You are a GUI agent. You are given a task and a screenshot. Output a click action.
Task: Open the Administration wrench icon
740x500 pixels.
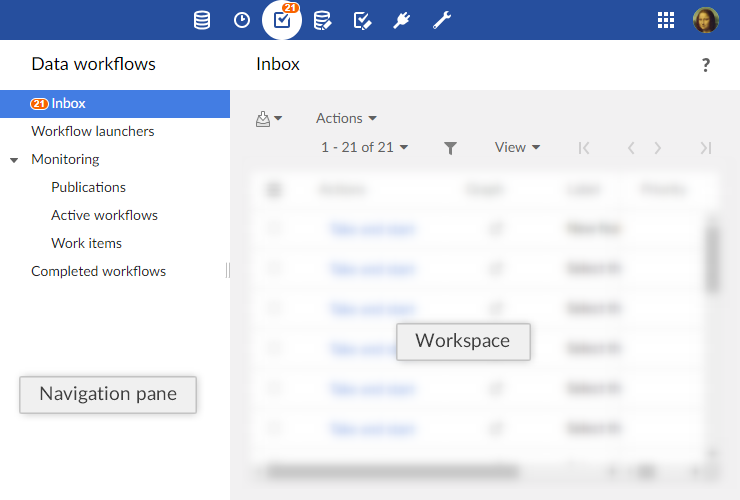coord(442,20)
